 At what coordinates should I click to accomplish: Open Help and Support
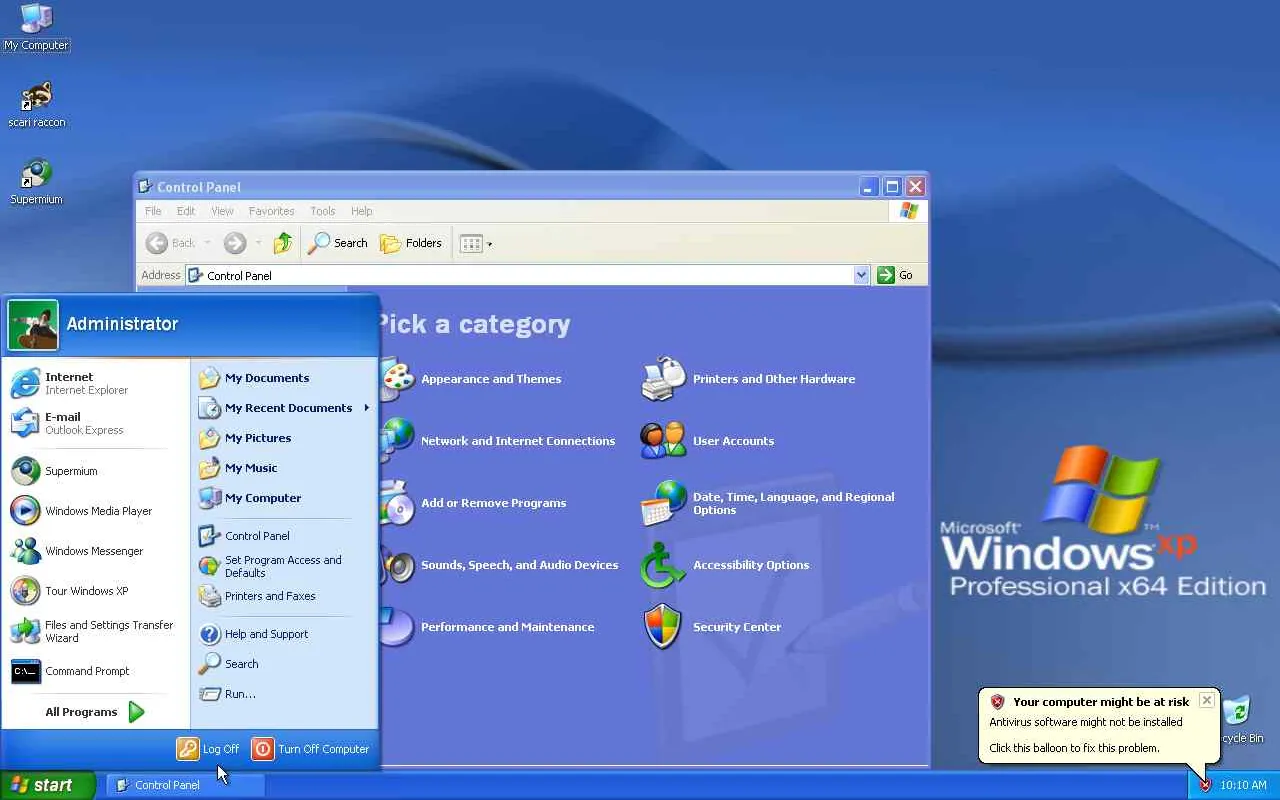pyautogui.click(x=284, y=634)
